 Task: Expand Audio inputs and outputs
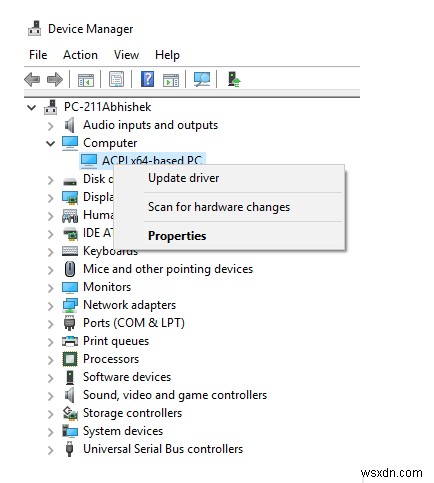point(50,126)
